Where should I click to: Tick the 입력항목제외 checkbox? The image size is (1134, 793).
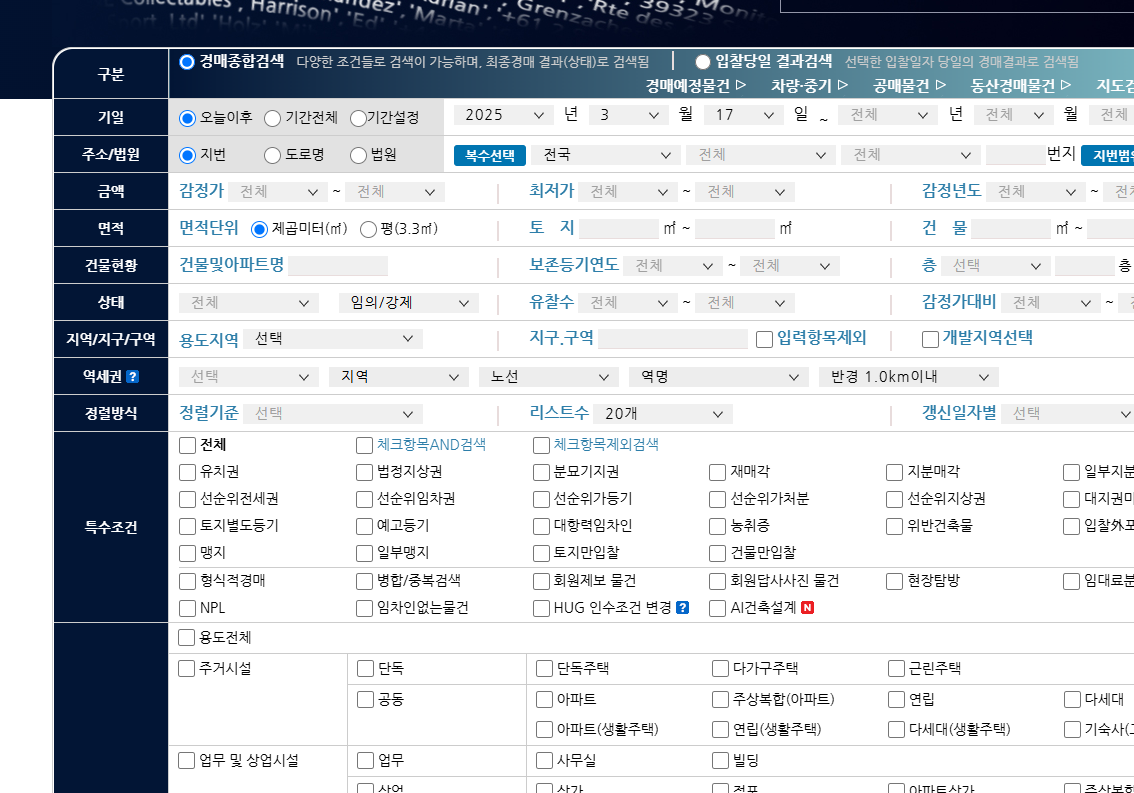point(764,339)
